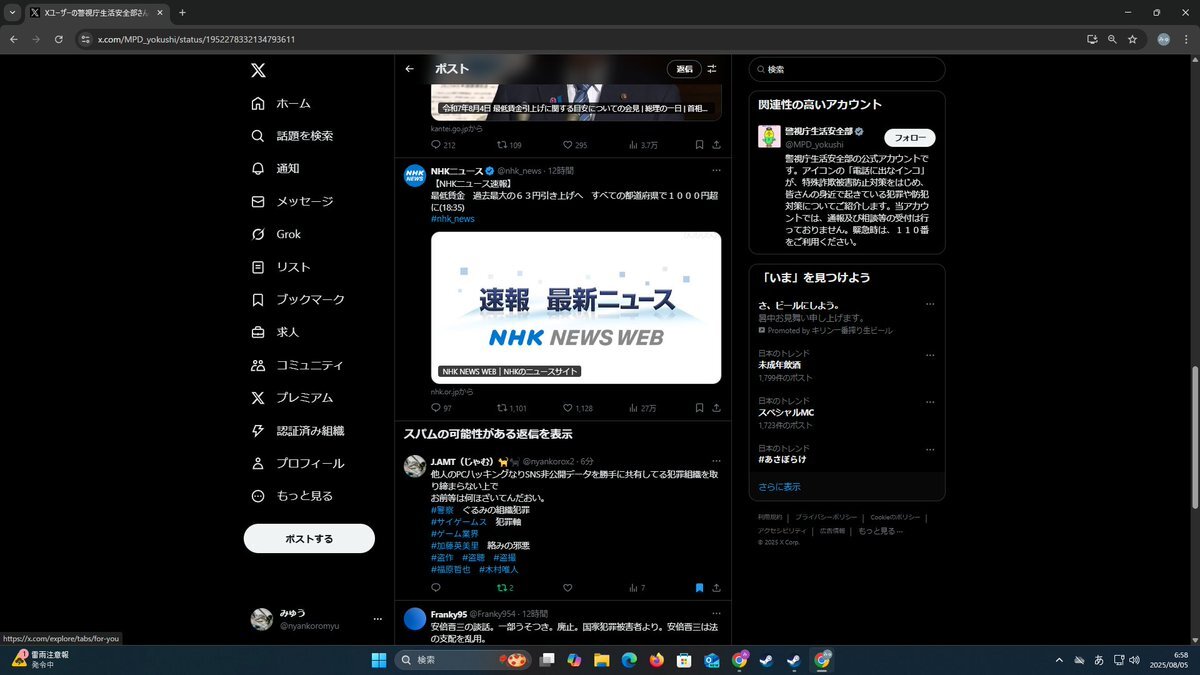Open 通知 notifications
This screenshot has width=1200, height=675.
point(275,168)
